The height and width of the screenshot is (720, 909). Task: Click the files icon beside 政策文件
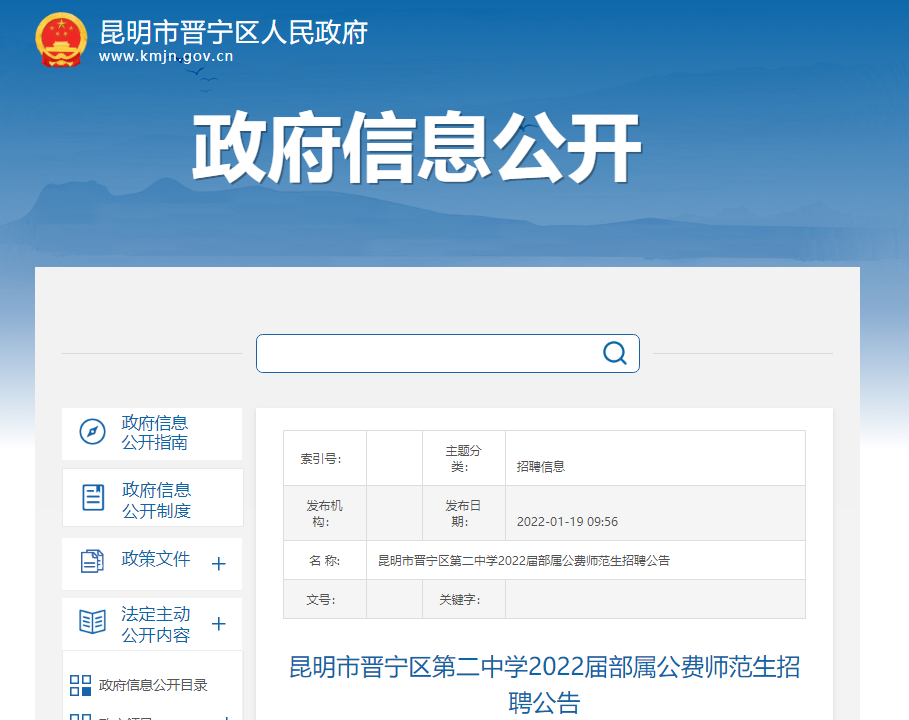pyautogui.click(x=92, y=561)
